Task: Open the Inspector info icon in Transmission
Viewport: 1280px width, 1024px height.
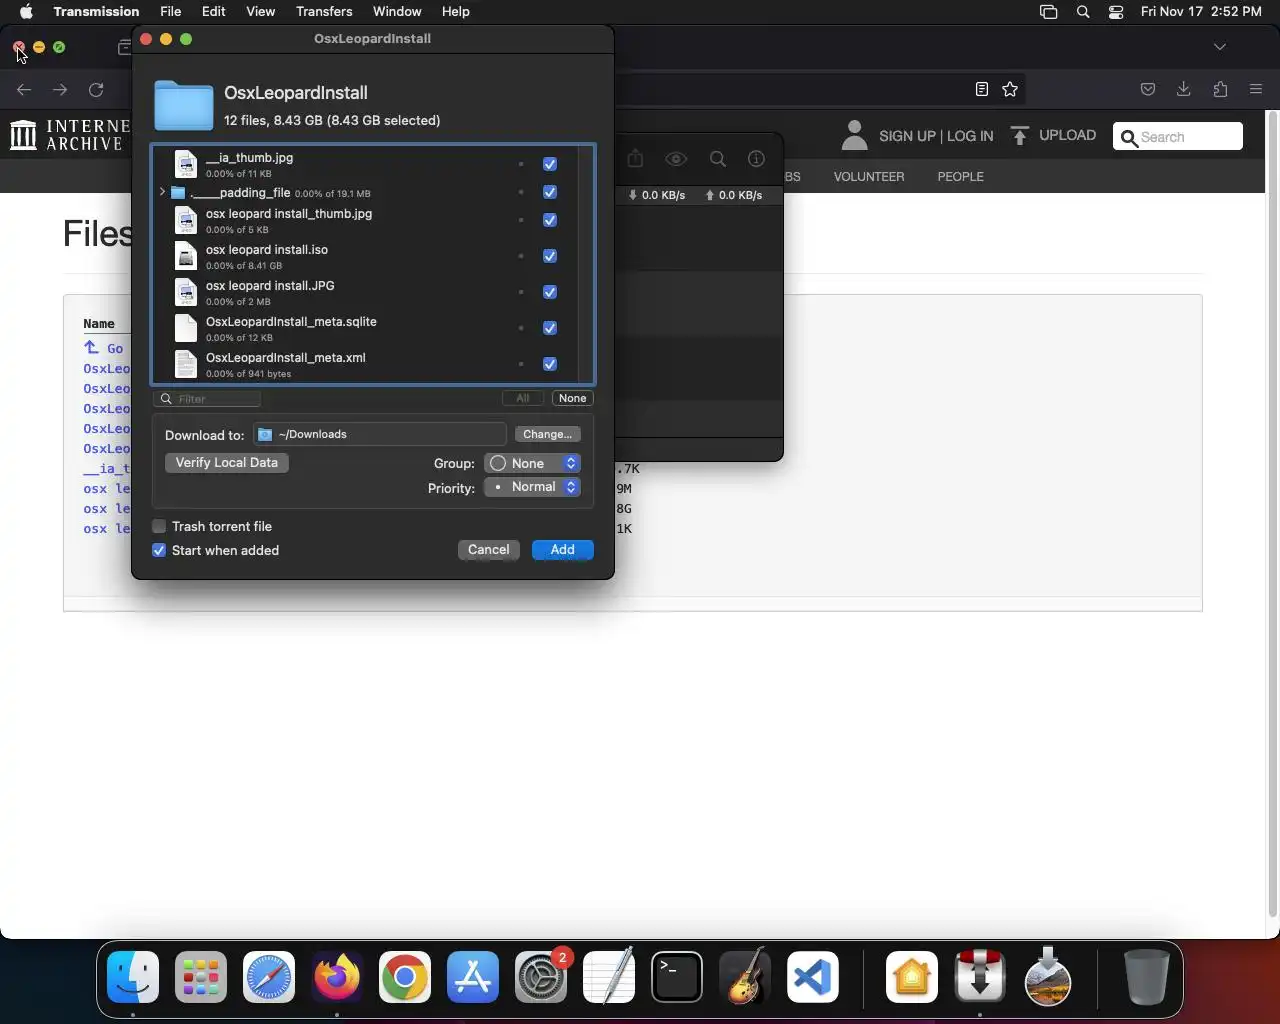Action: 756,159
